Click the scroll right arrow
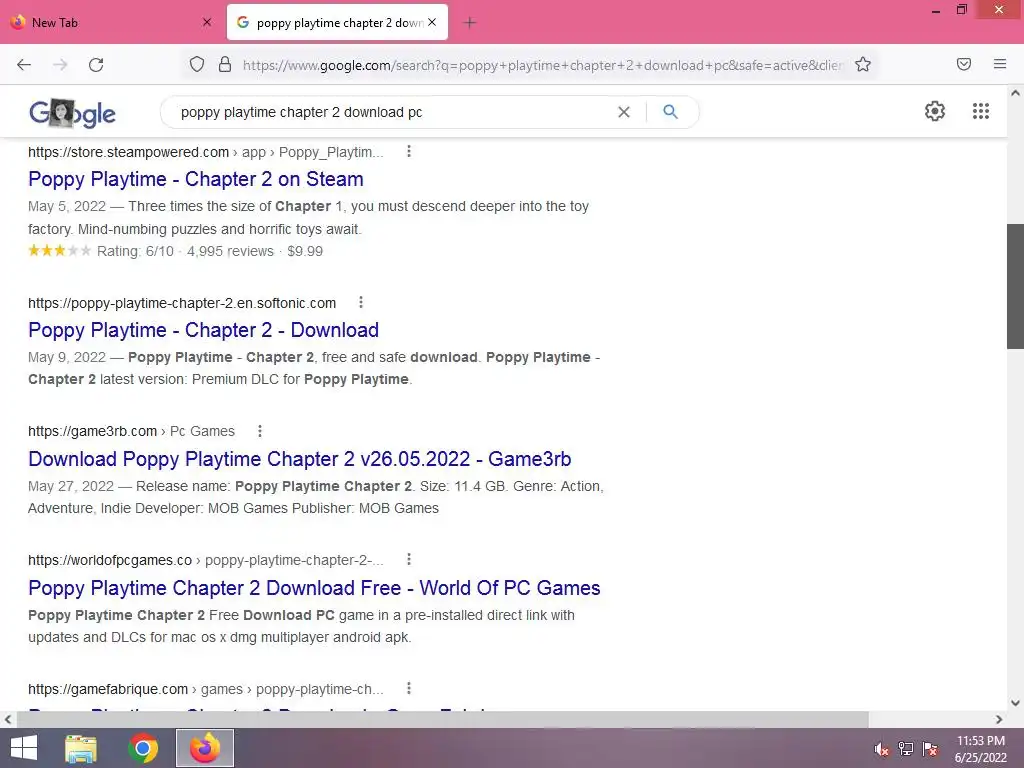Screen dimensions: 1024x768 (x=999, y=719)
